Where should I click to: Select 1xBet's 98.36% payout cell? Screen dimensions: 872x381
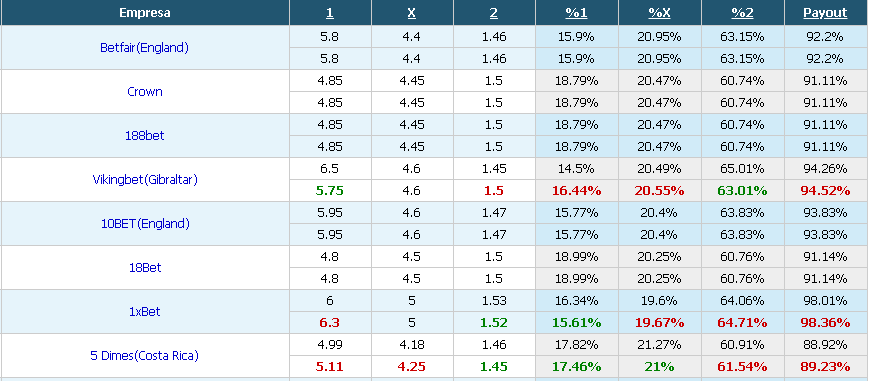point(825,323)
